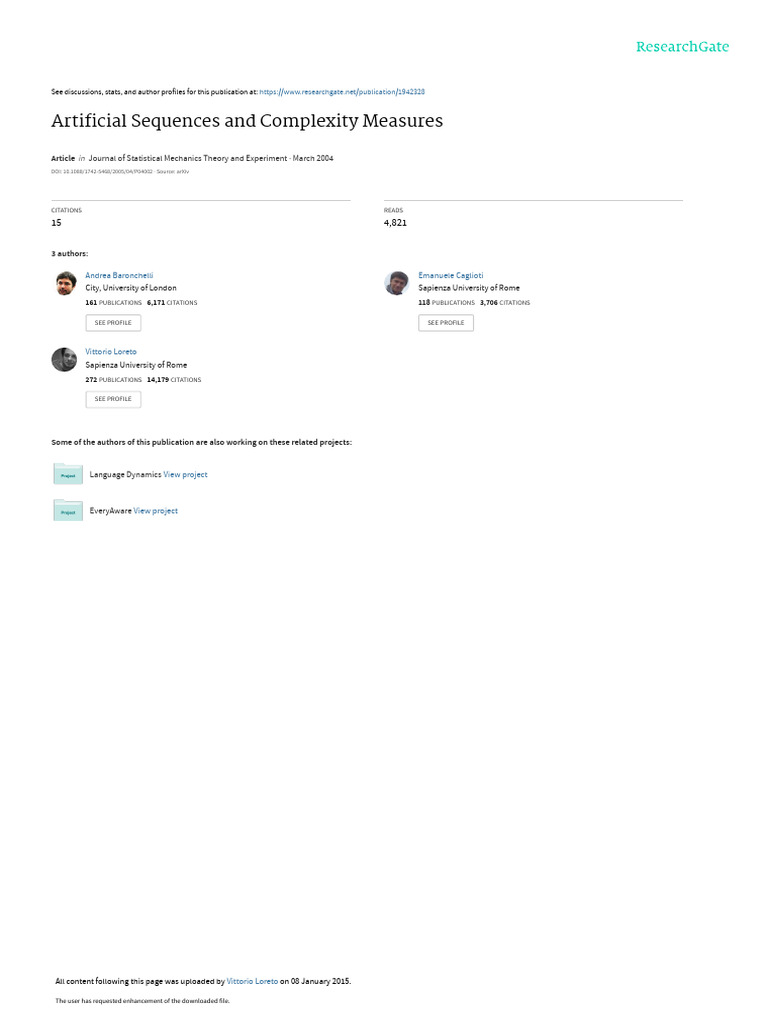This screenshot has width=768, height=1024.
Task: Open Emanuele Caglioti's author name link
Action: pos(451,276)
